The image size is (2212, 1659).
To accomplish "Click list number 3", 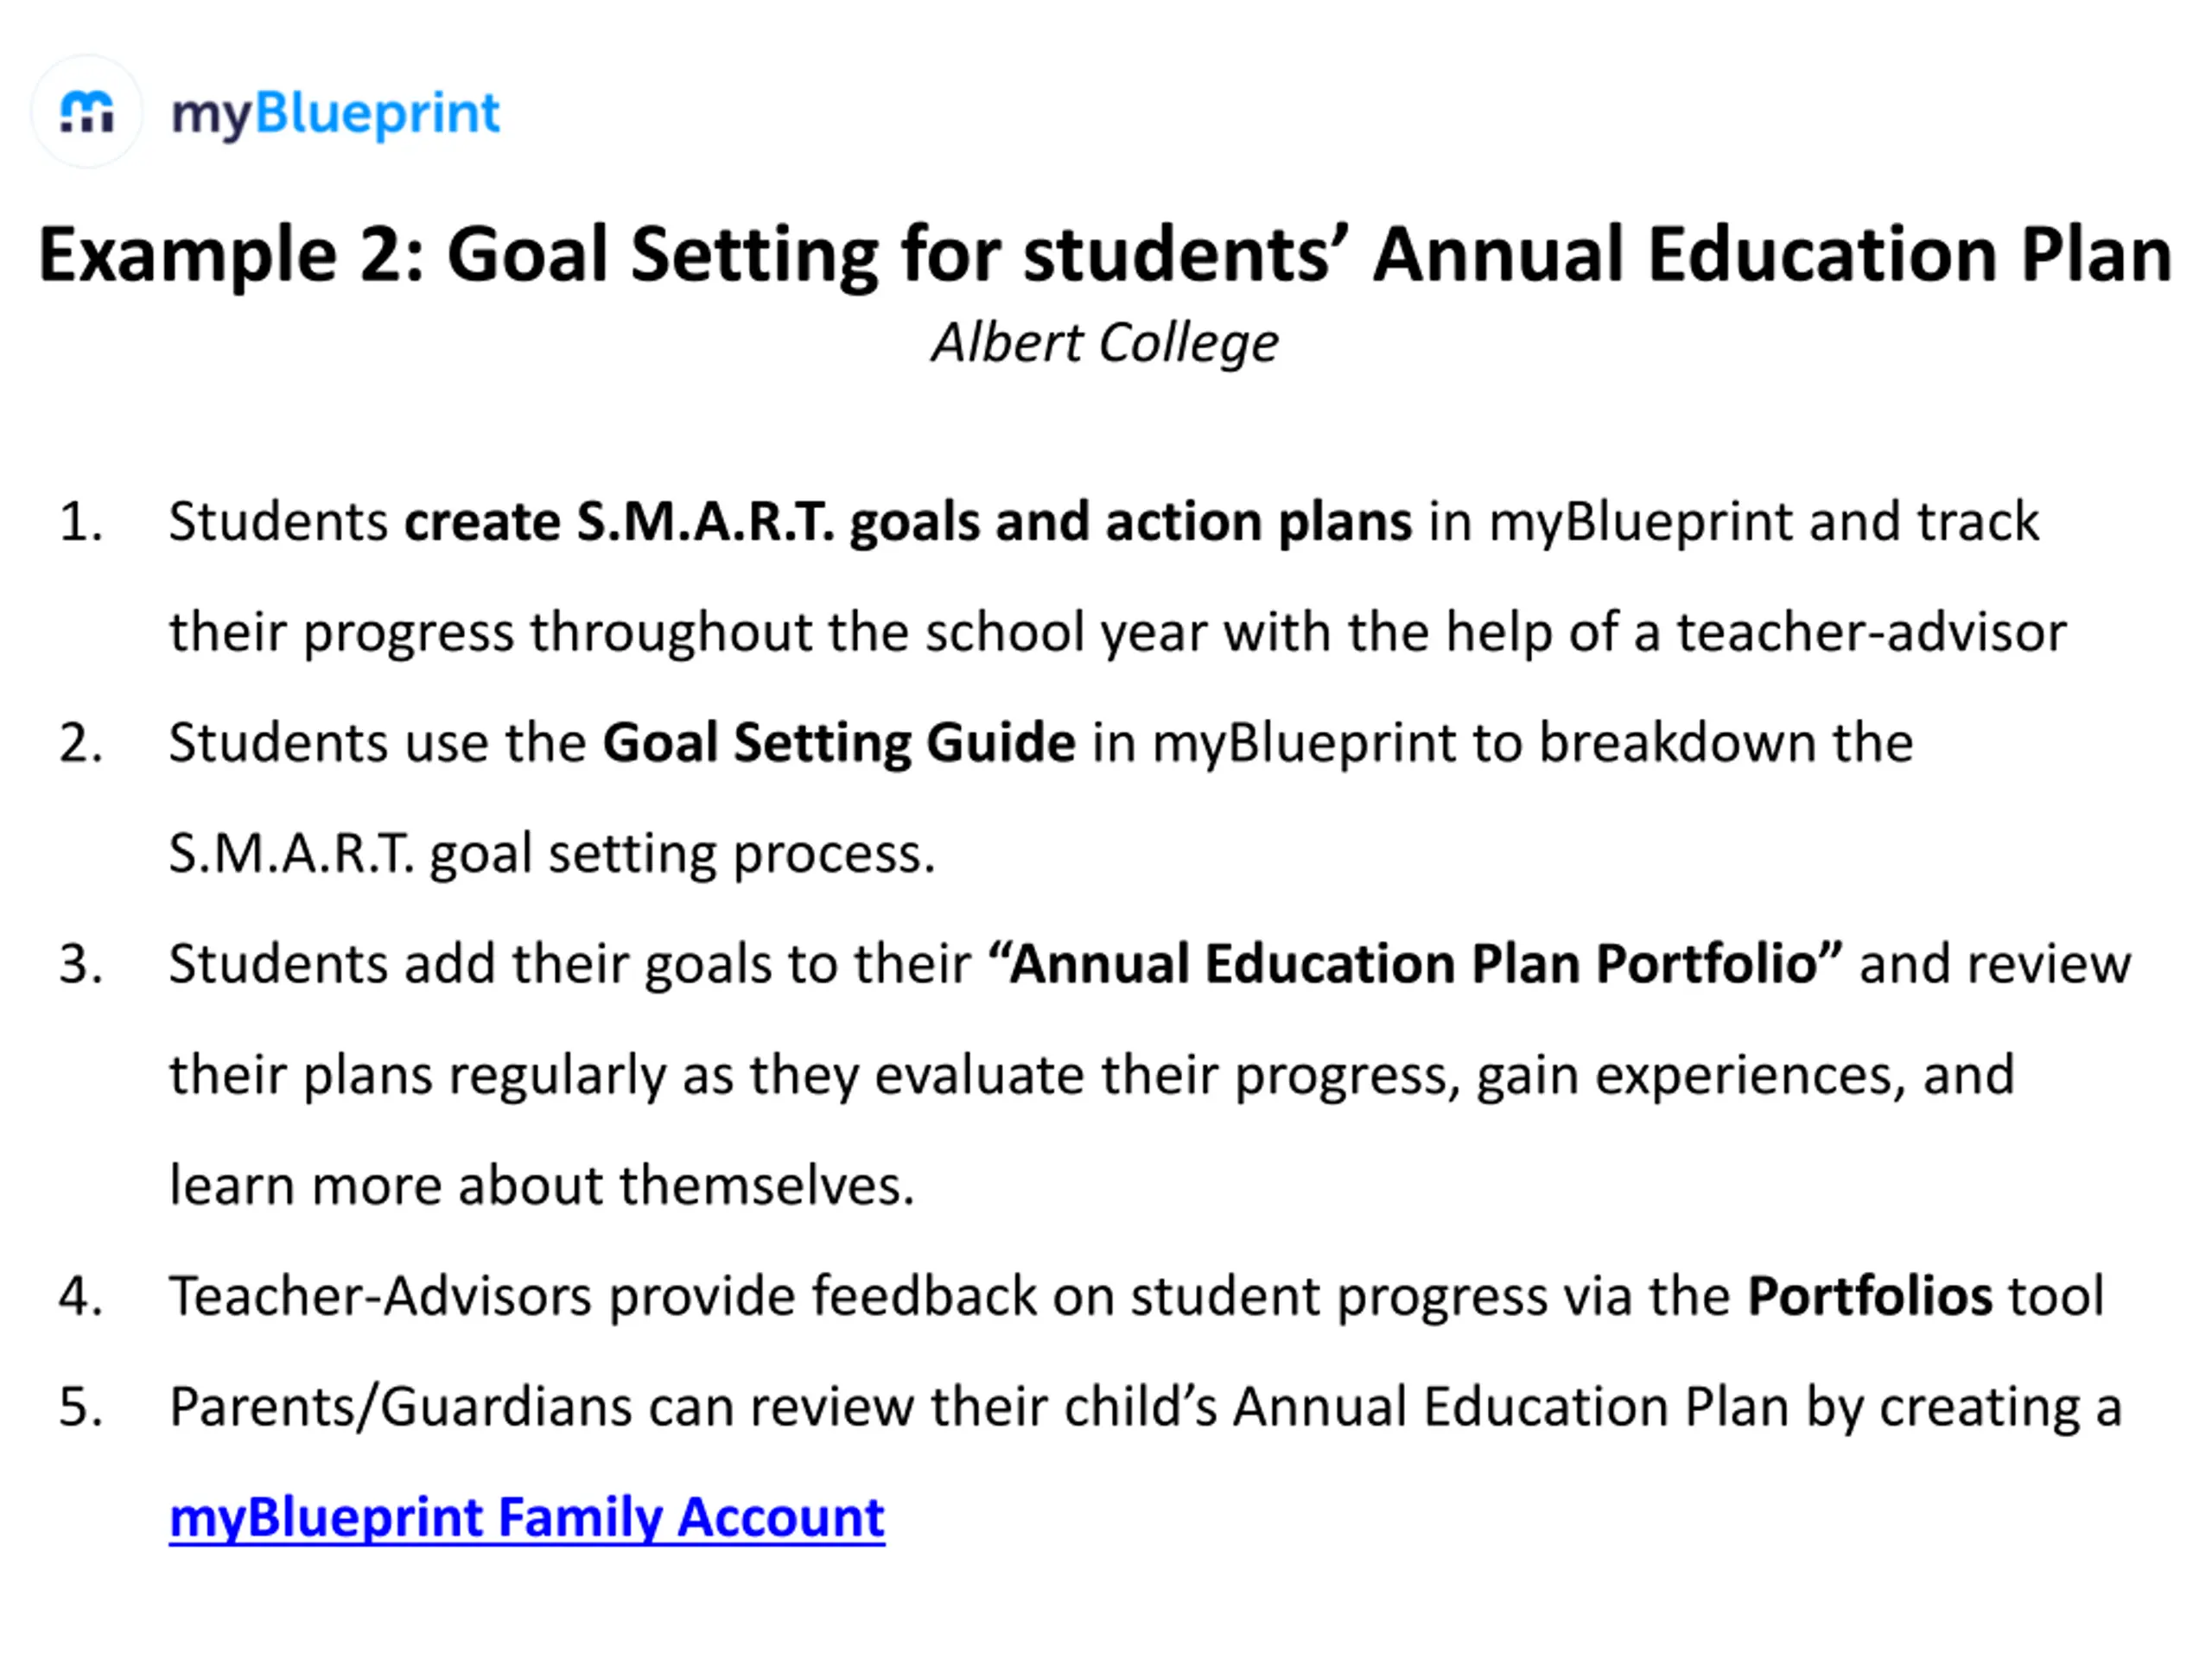I will [x=81, y=964].
